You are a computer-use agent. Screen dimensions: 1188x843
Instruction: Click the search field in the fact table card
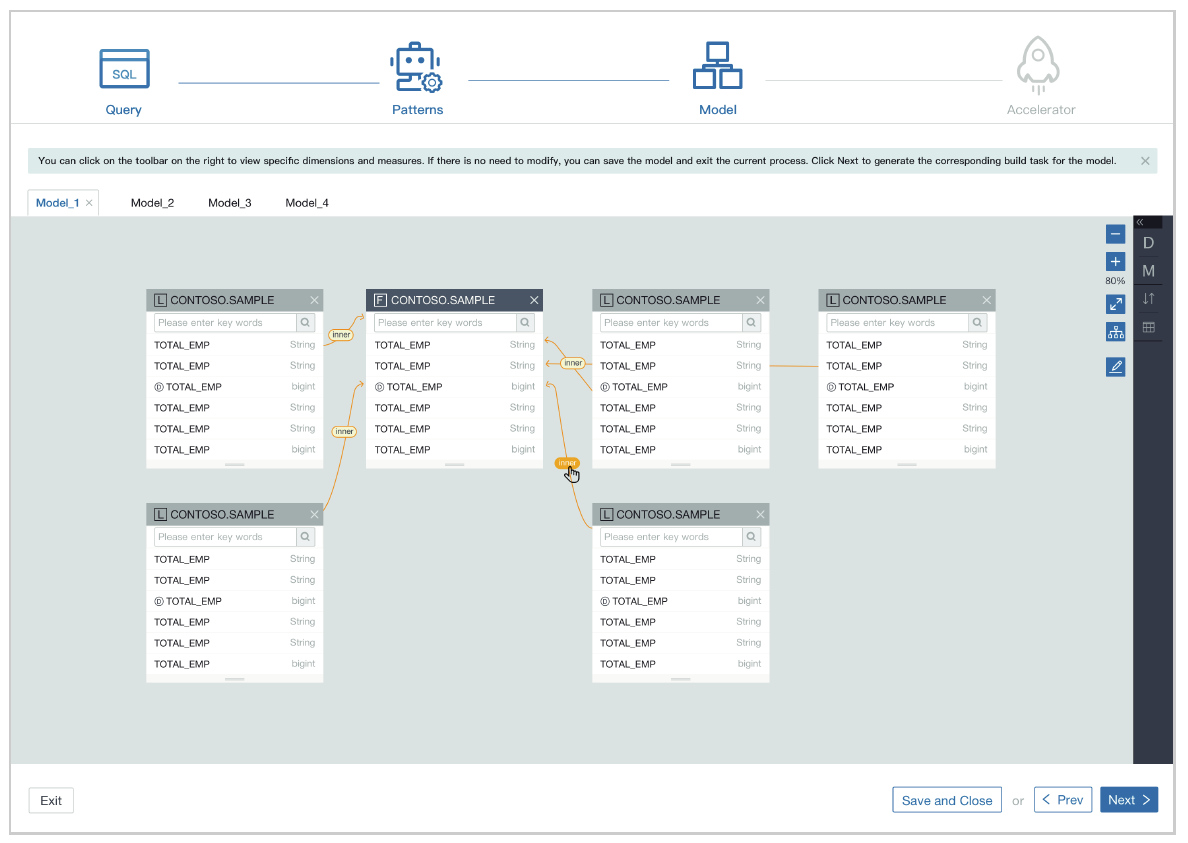pyautogui.click(x=445, y=323)
